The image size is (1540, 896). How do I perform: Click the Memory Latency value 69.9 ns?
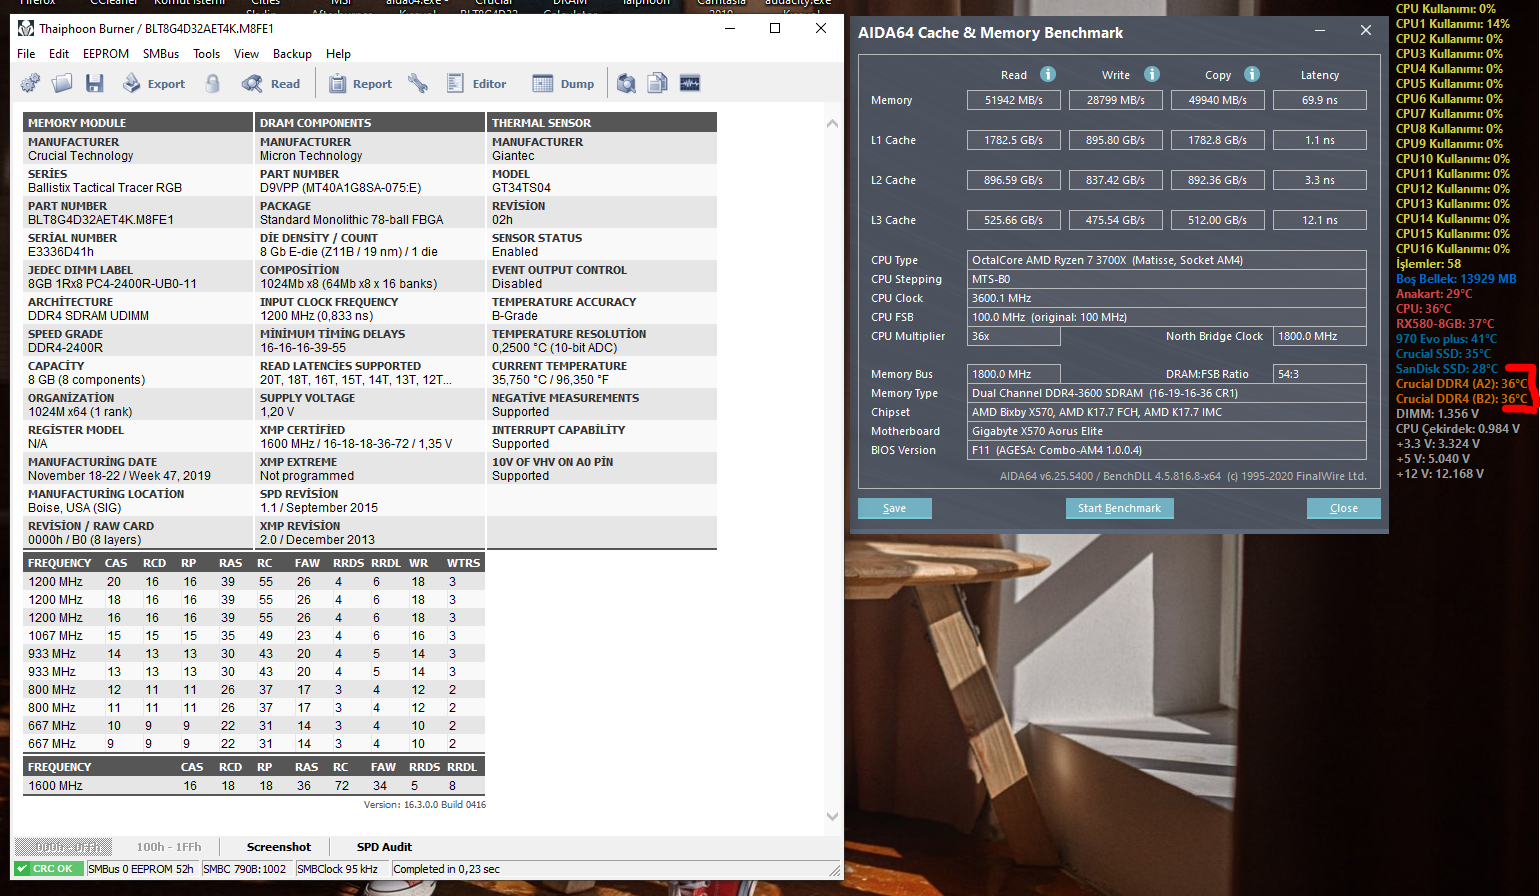point(1320,100)
